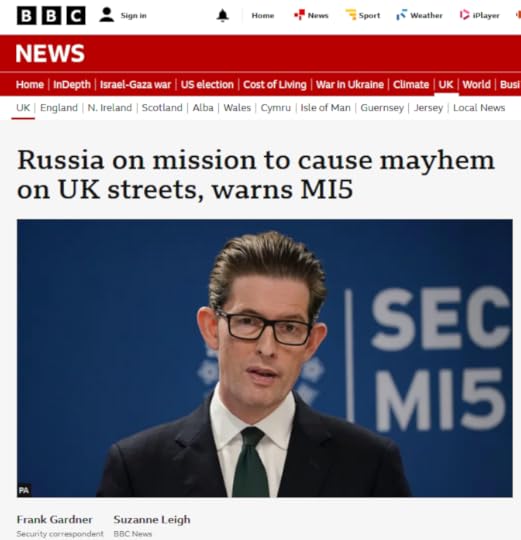
Task: Click the article headline about Russia mayhem
Action: (x=256, y=175)
